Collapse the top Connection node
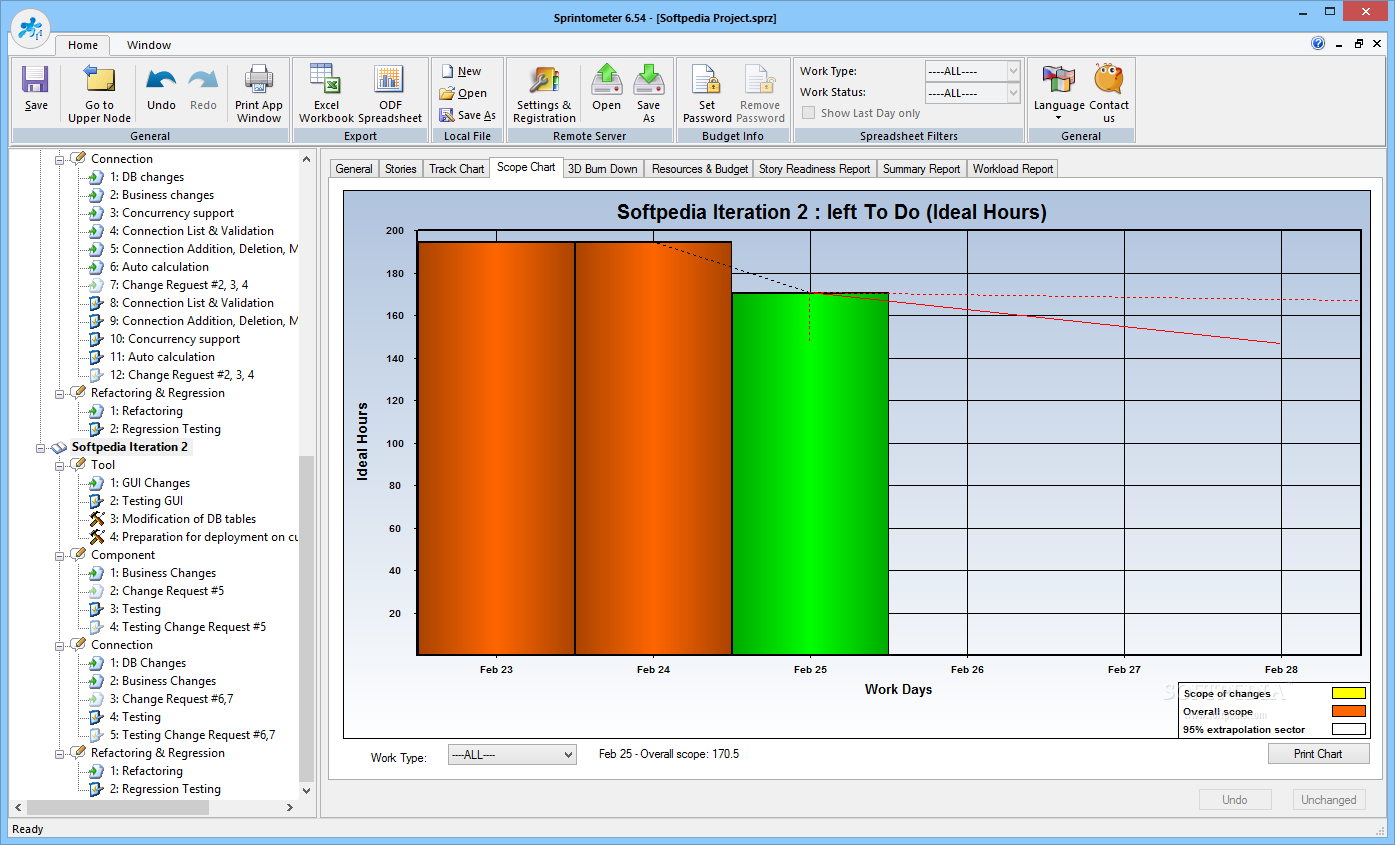The height and width of the screenshot is (845, 1395). 59,159
